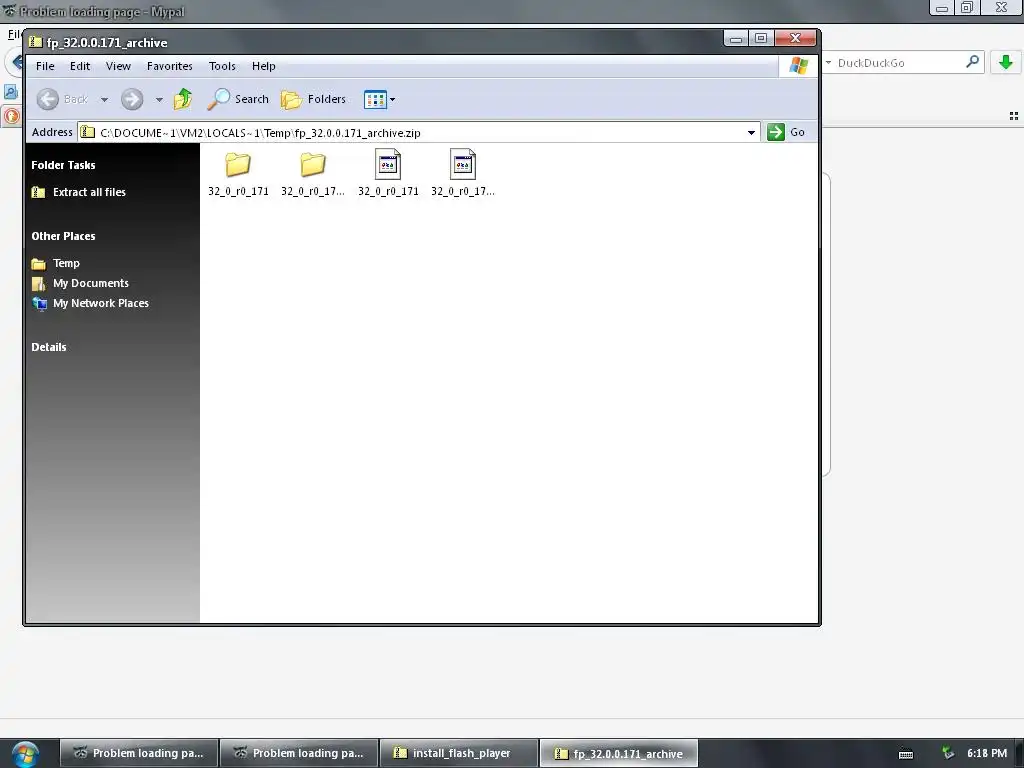Screen dimensions: 1024x768
Task: Expand the Back history dropdown arrow
Action: pos(104,100)
